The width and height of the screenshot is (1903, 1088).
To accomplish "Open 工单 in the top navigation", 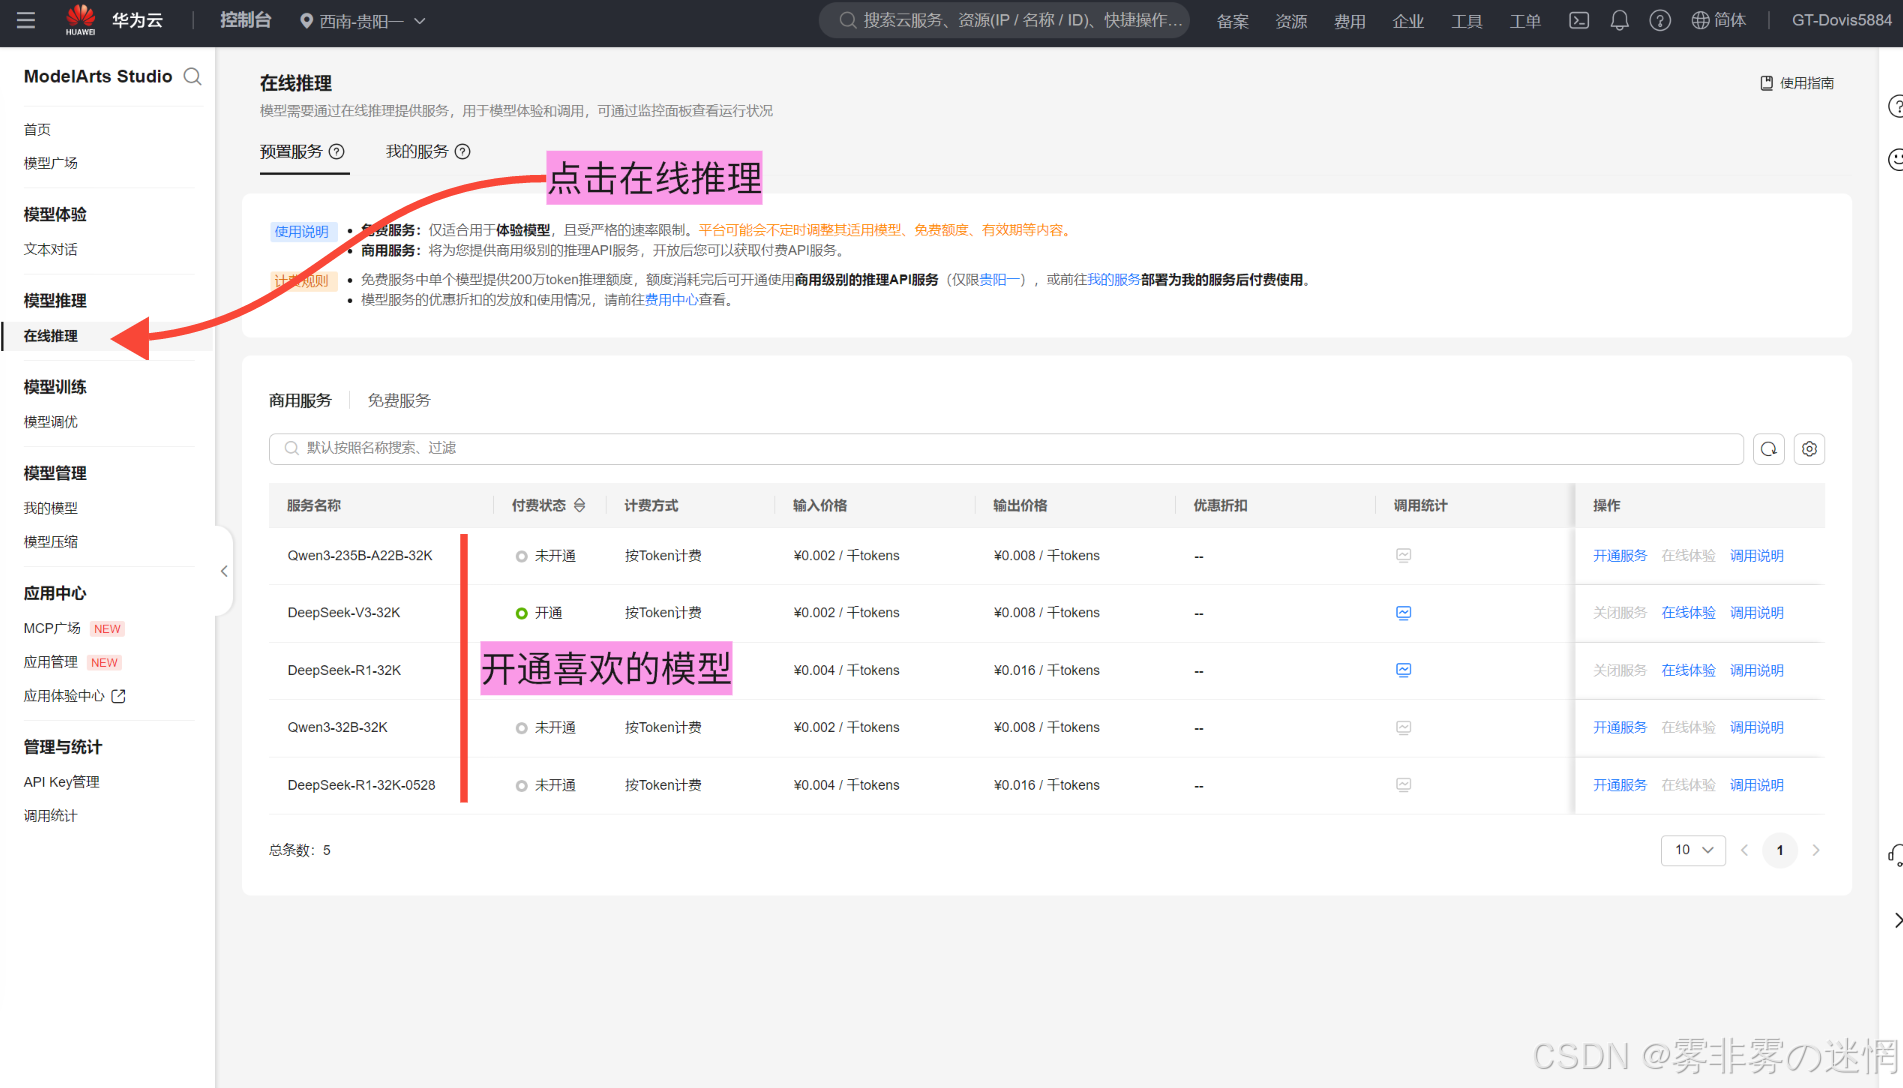I will [1525, 21].
